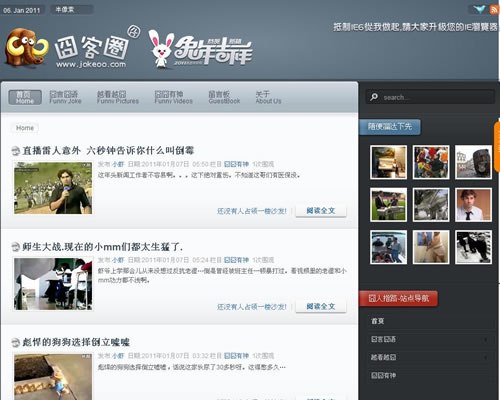Open random thumbnail of men on stadium field

(388, 205)
